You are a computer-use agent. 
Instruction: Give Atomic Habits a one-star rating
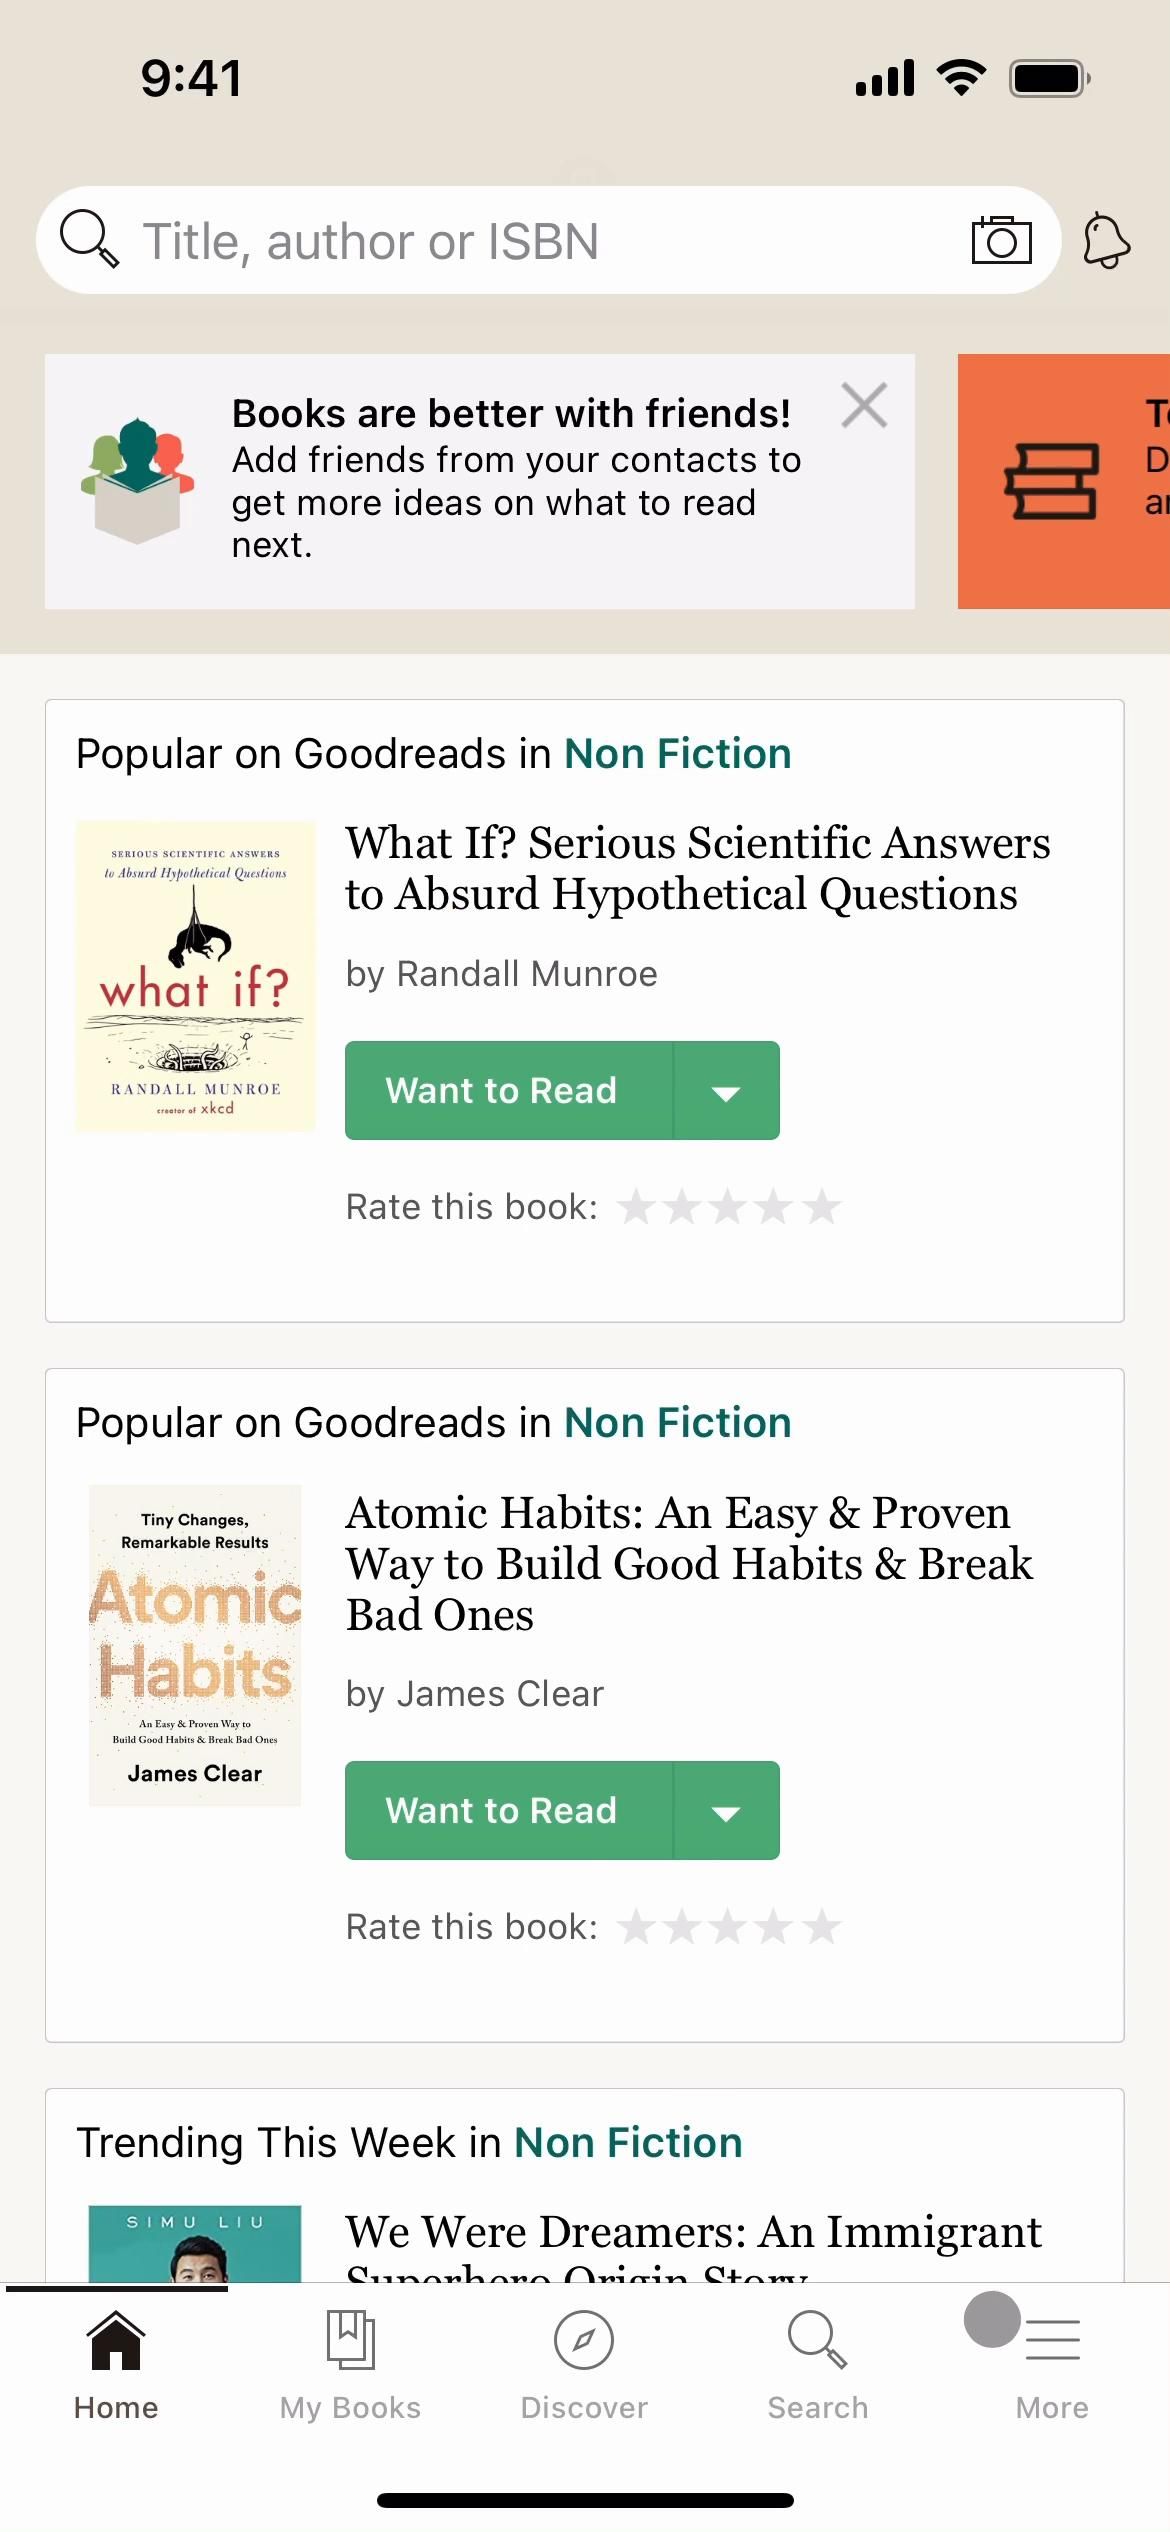[636, 1927]
